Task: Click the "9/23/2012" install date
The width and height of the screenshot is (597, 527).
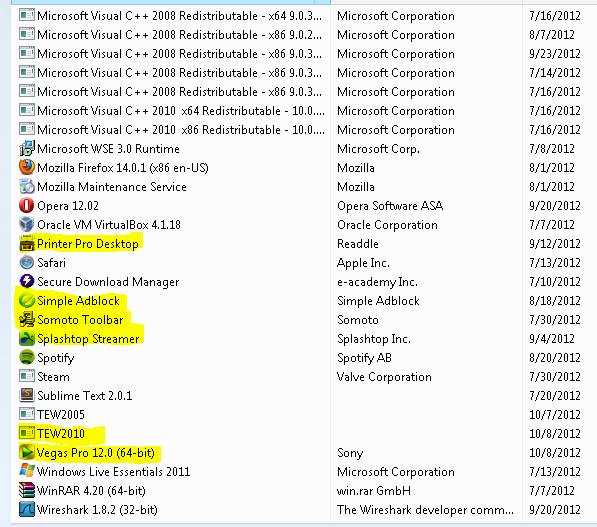Action: (x=555, y=54)
